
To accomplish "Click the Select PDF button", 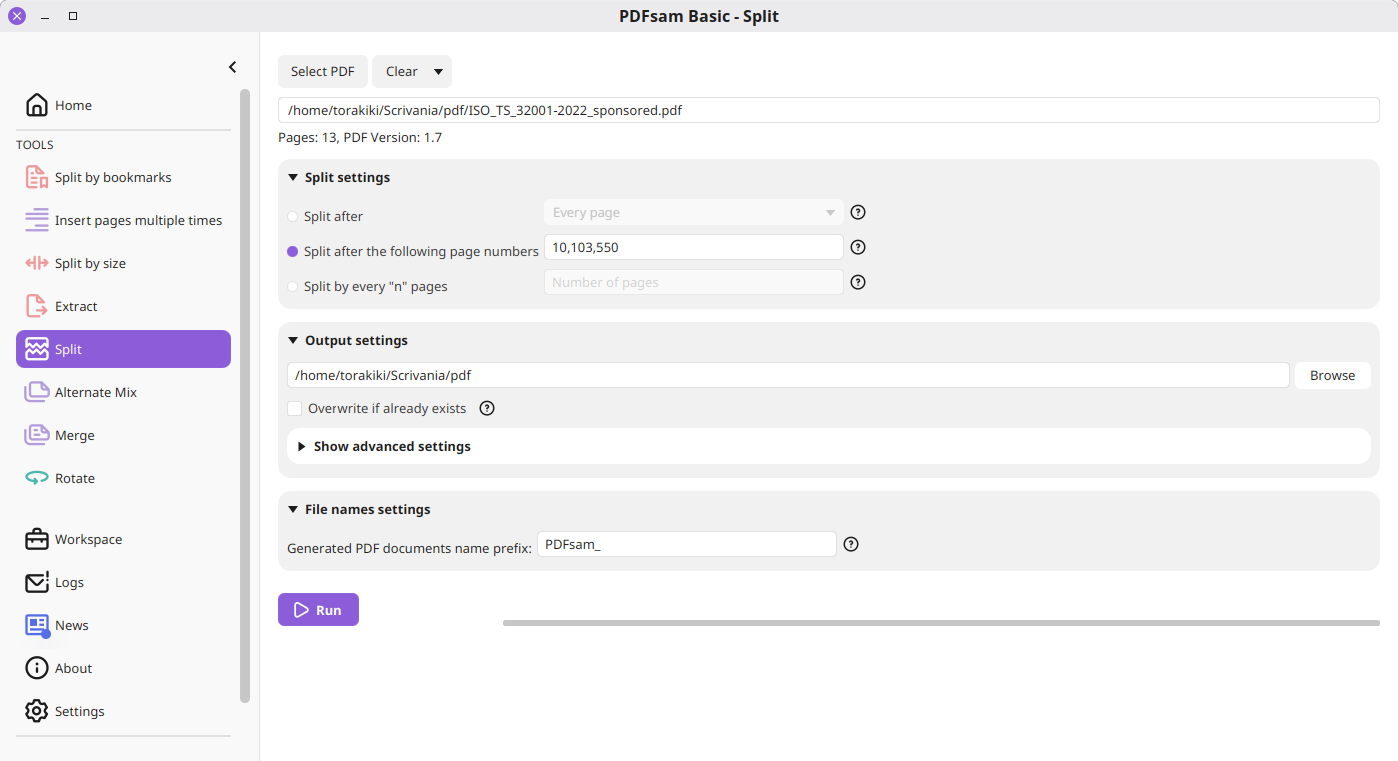I will [323, 72].
